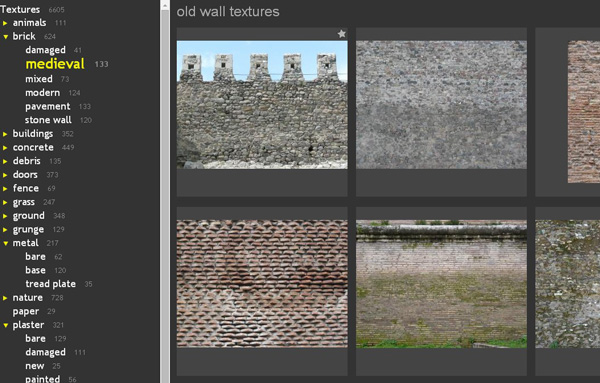Image resolution: width=600 pixels, height=383 pixels.
Task: Open the pavement subcategory
Action: click(48, 106)
